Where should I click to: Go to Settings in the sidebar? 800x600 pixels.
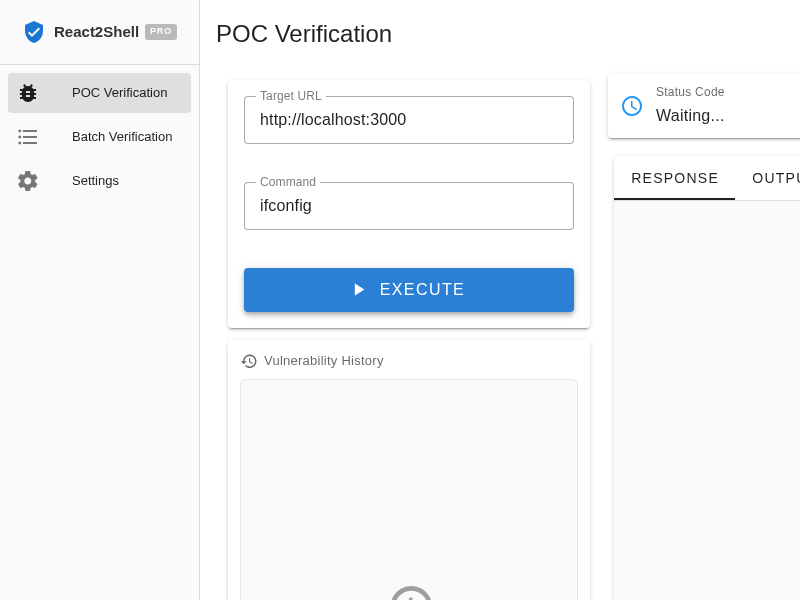(99, 181)
